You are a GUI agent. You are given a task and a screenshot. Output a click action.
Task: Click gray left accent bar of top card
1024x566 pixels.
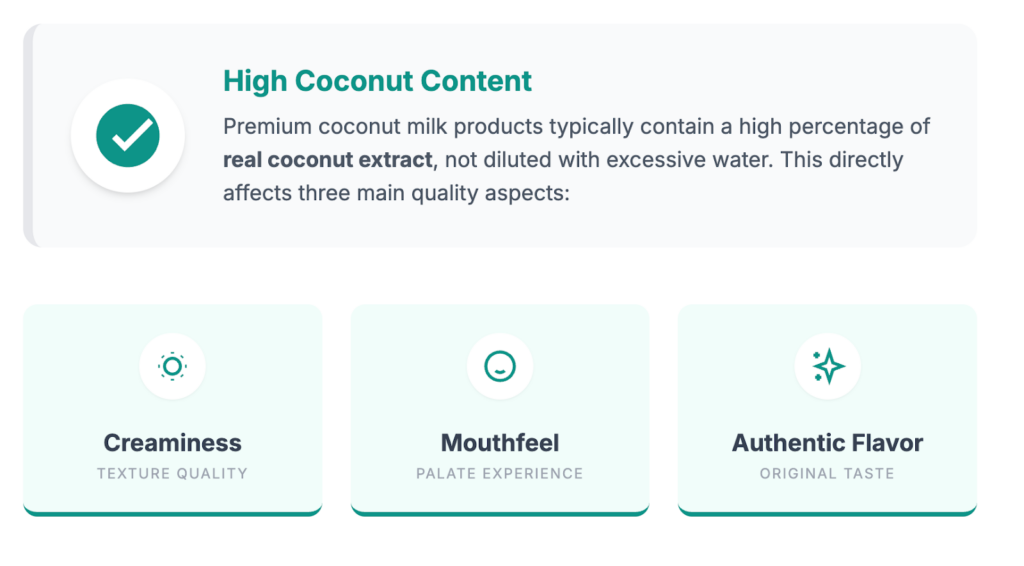tap(28, 135)
